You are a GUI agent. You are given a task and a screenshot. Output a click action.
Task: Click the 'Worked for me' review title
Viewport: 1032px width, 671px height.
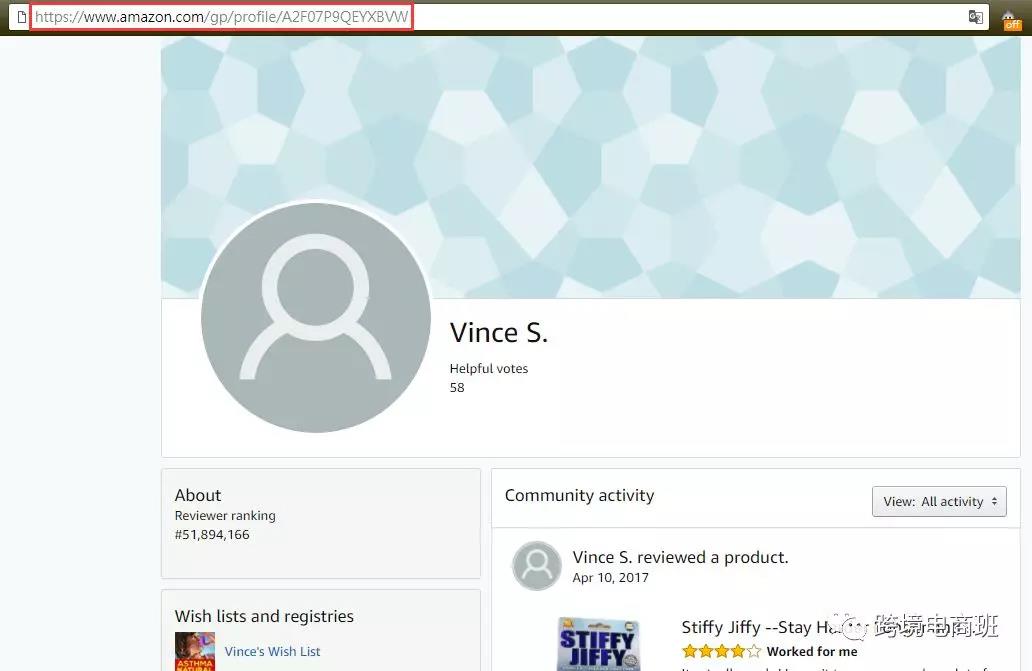(x=812, y=651)
